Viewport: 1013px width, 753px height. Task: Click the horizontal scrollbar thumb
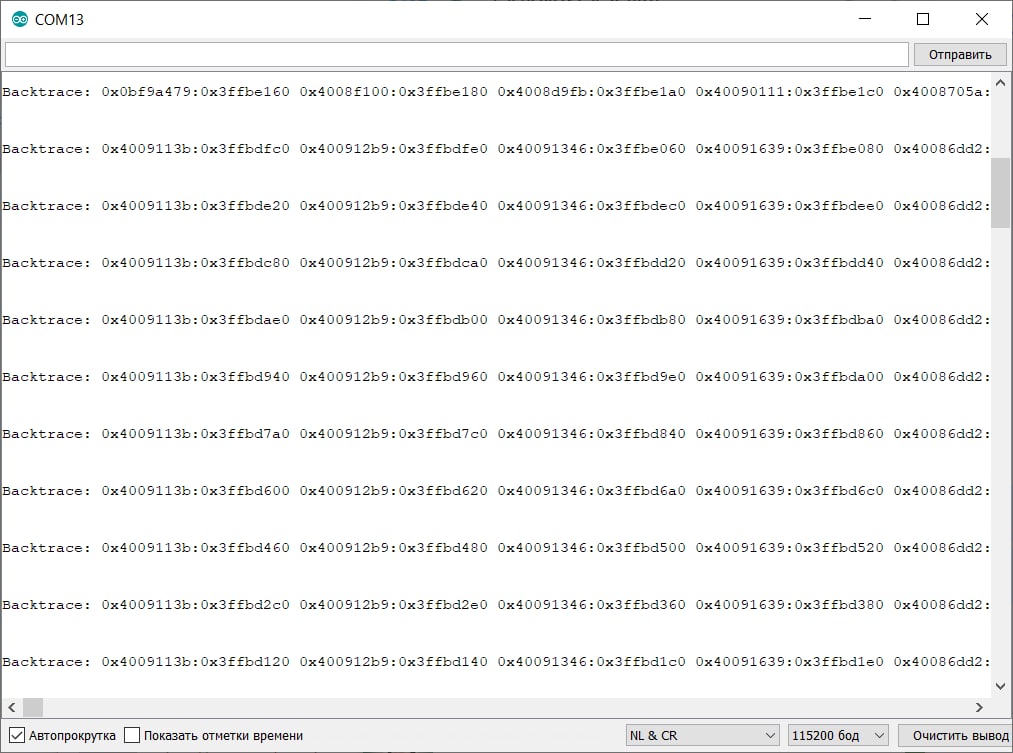tap(33, 707)
